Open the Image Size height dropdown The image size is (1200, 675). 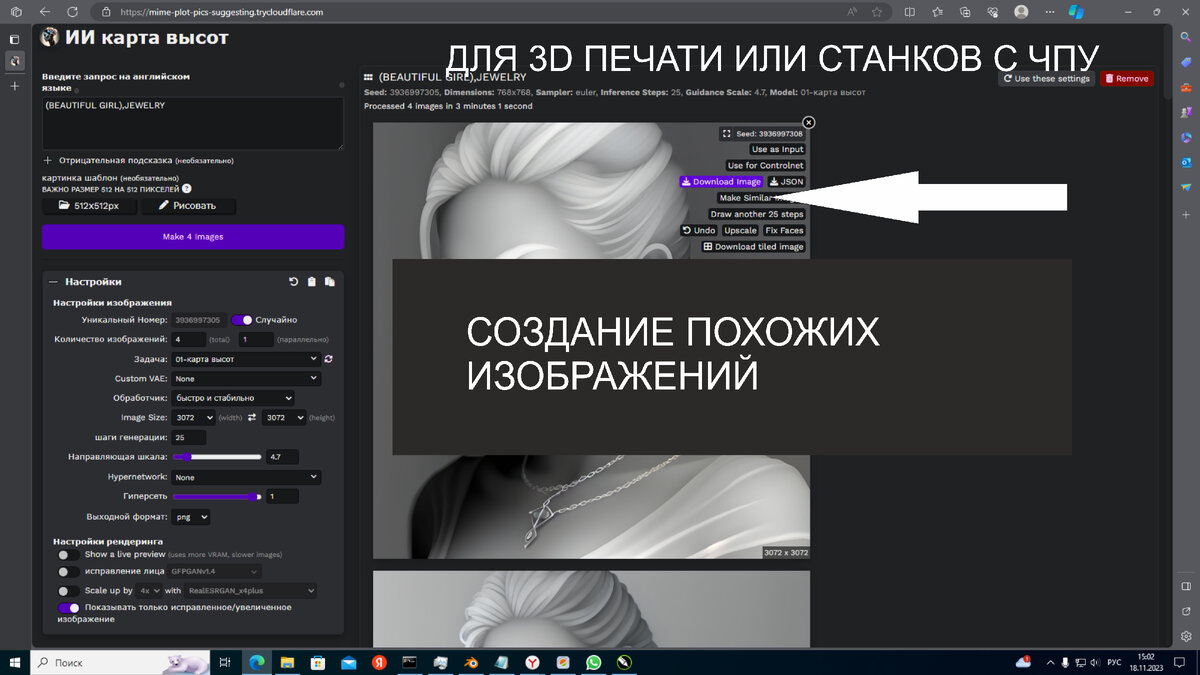[x=283, y=417]
